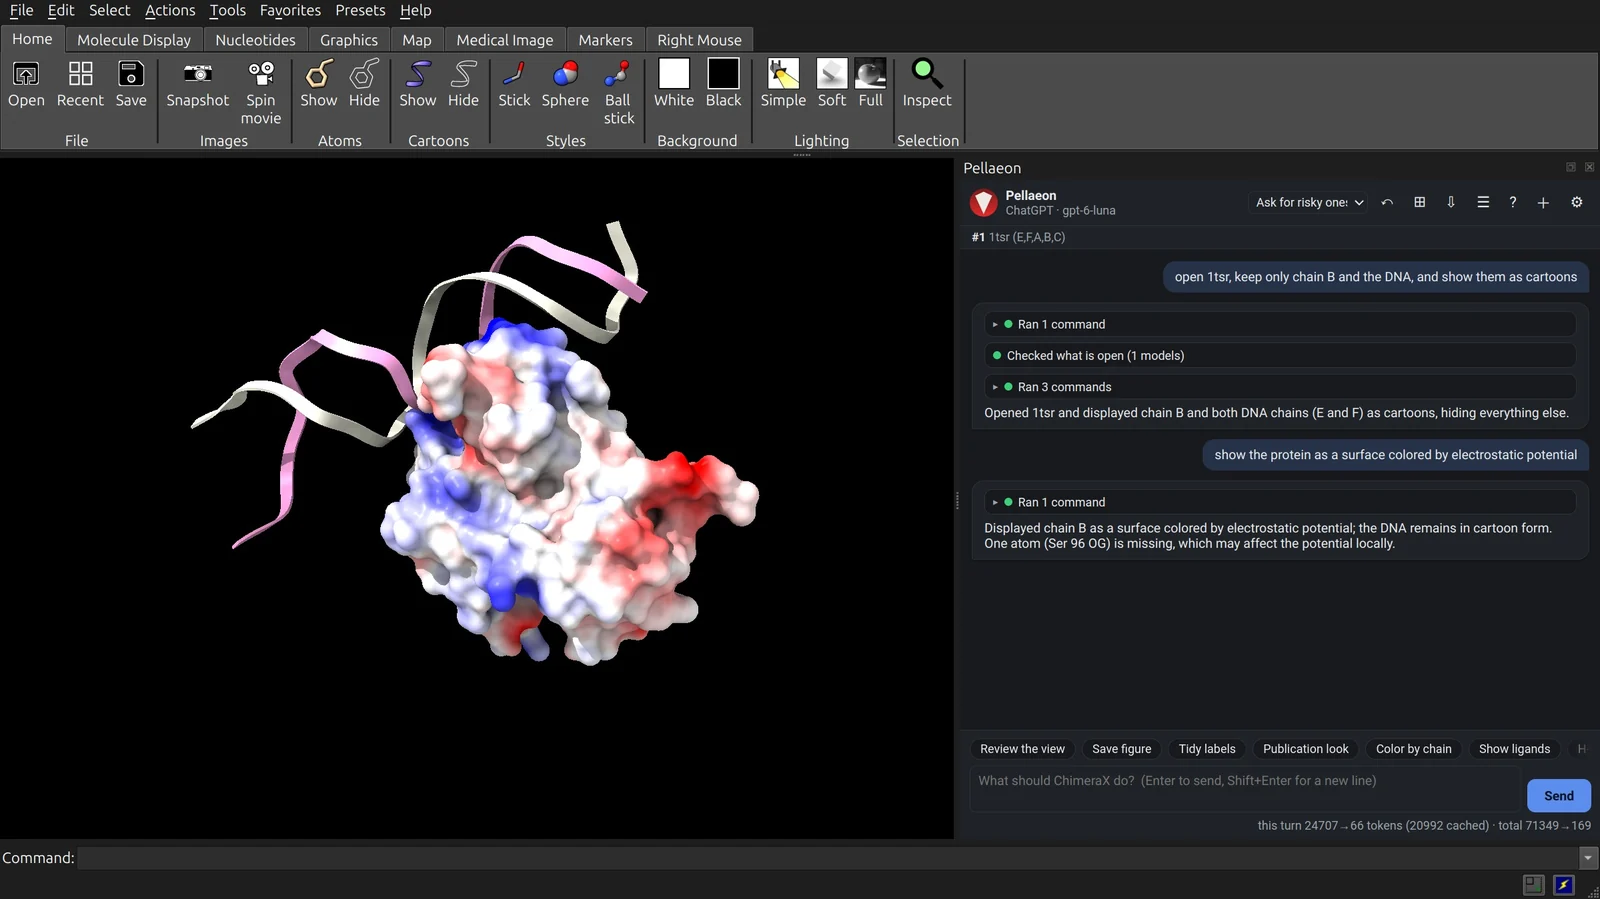
Task: Click the Send button
Action: (1559, 796)
